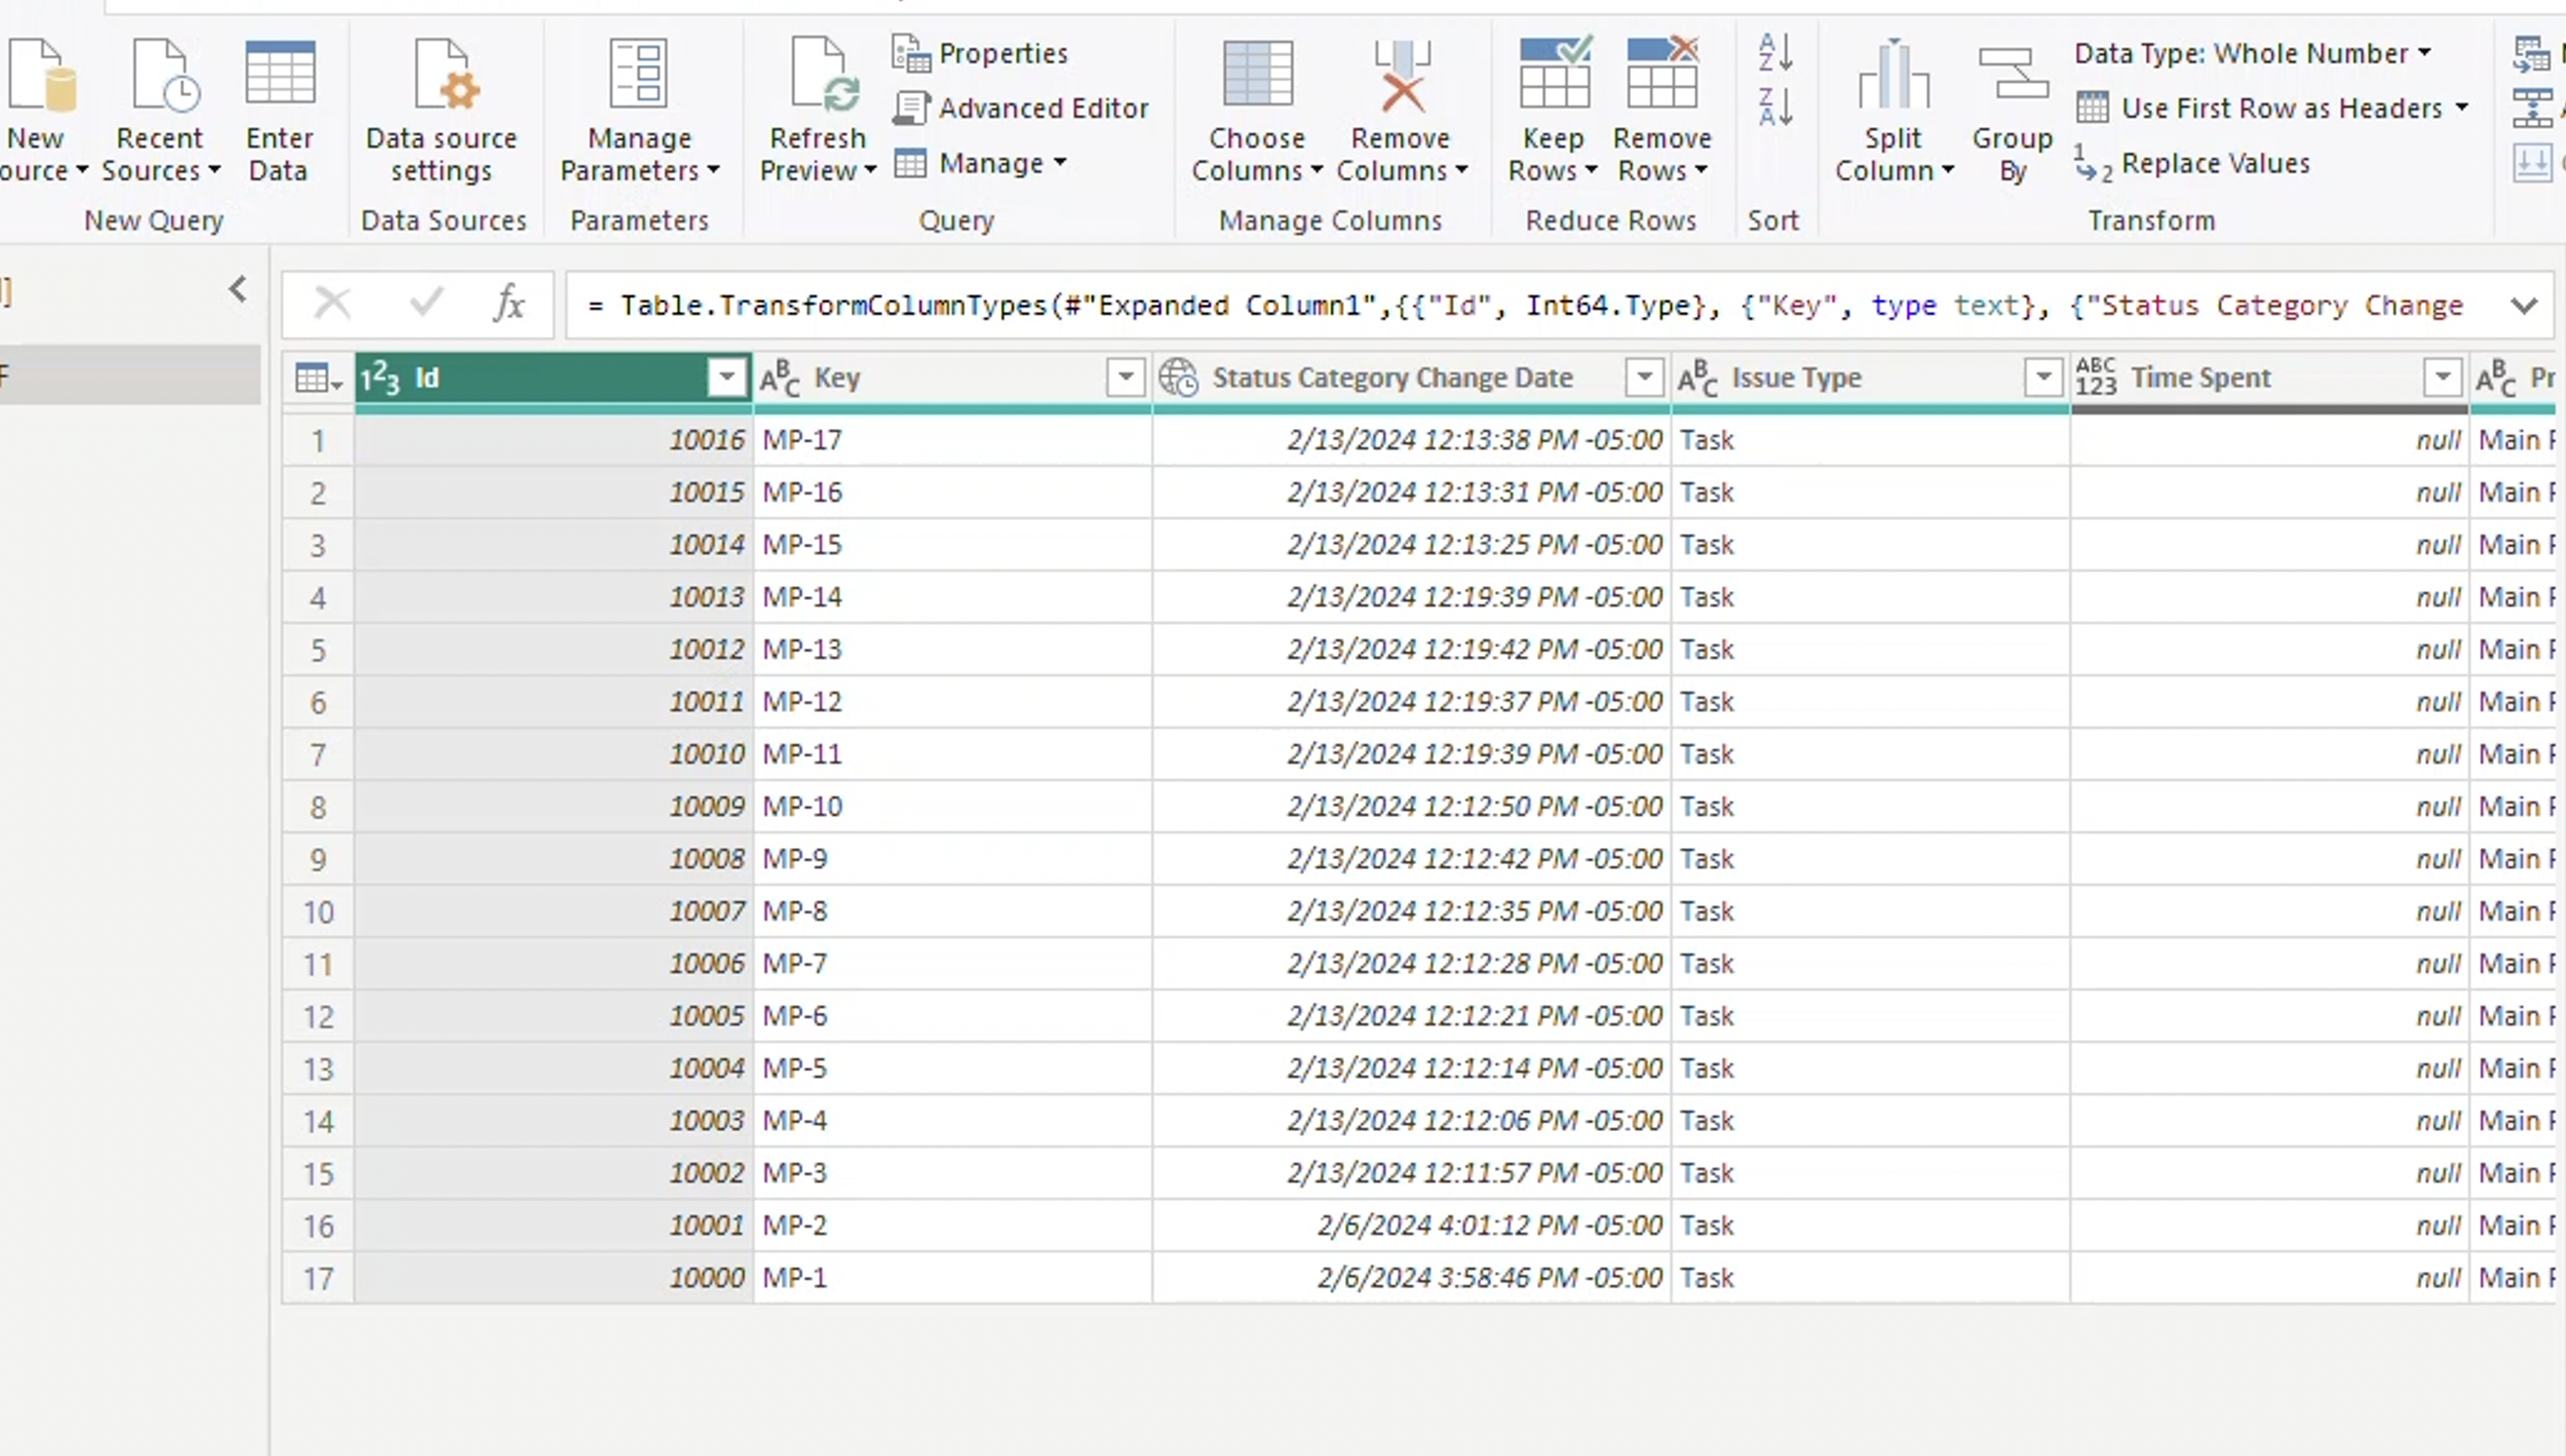The width and height of the screenshot is (2566, 1456).
Task: Click Id column type icon 123
Action: pyautogui.click(x=380, y=378)
